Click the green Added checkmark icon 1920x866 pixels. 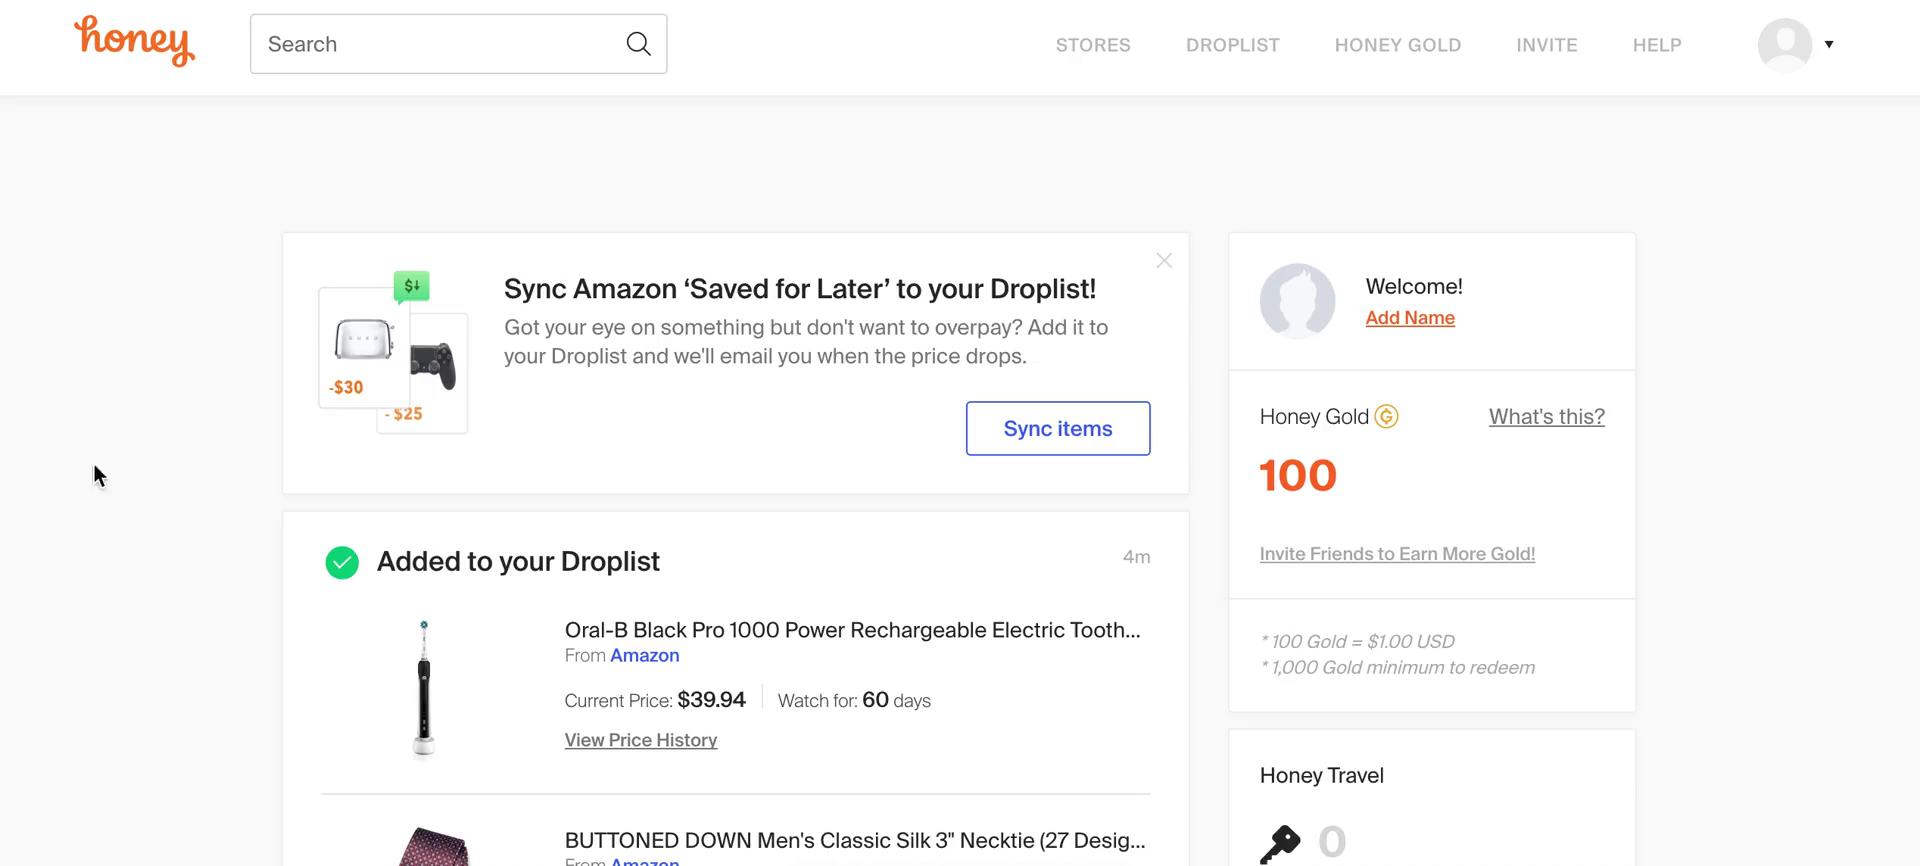[342, 563]
